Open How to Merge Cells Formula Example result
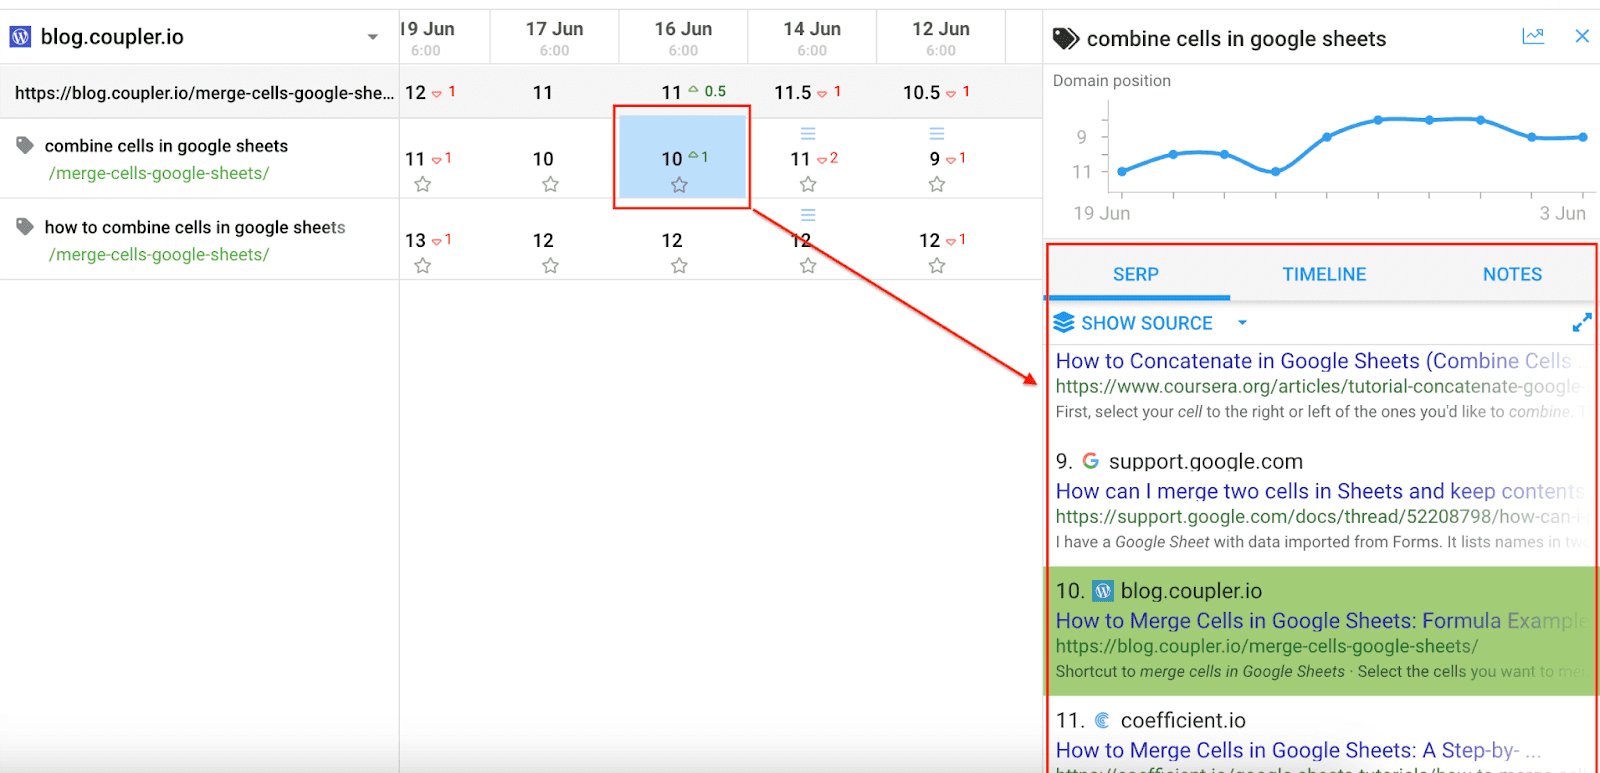This screenshot has height=773, width=1600. coord(1320,621)
